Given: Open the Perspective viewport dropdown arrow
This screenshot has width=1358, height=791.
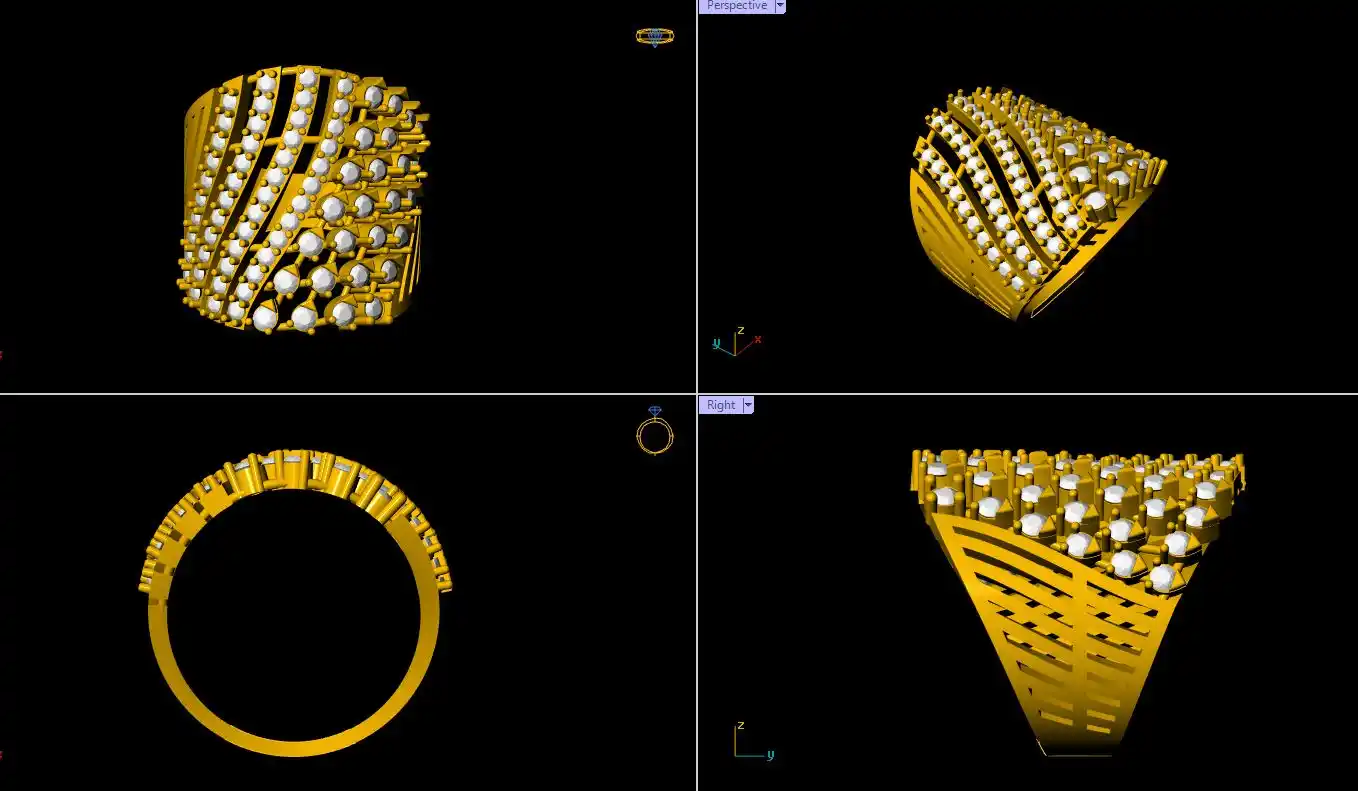Looking at the screenshot, I should pos(780,6).
